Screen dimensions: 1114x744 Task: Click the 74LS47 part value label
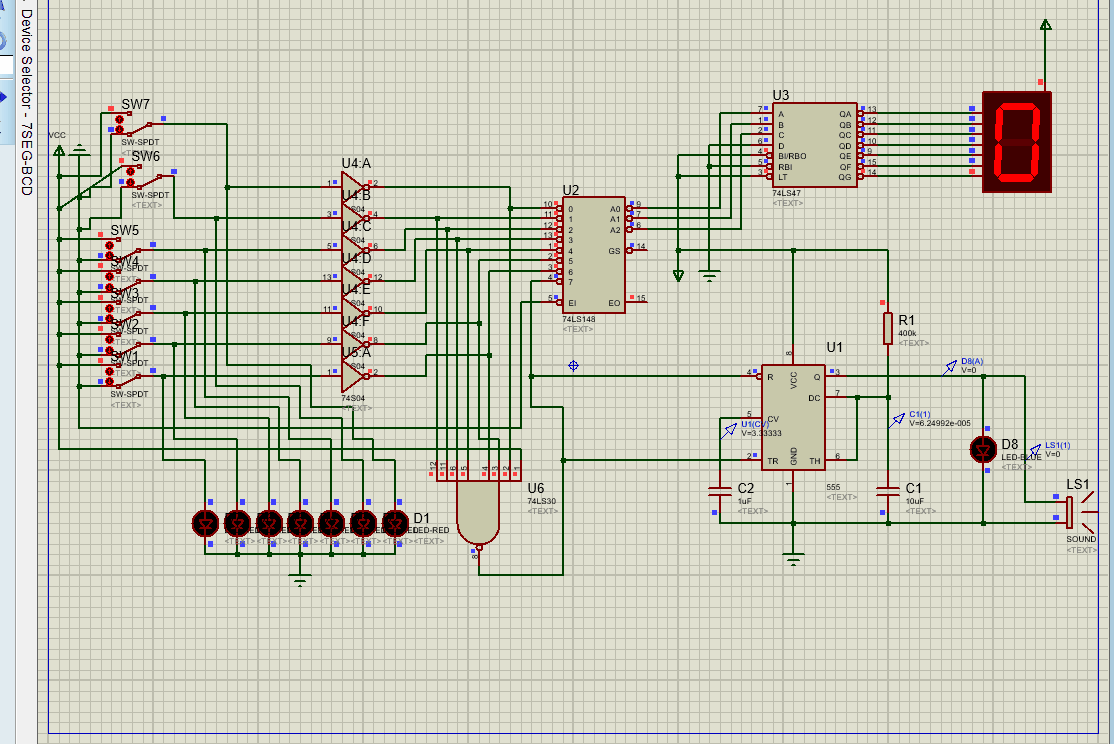[787, 193]
